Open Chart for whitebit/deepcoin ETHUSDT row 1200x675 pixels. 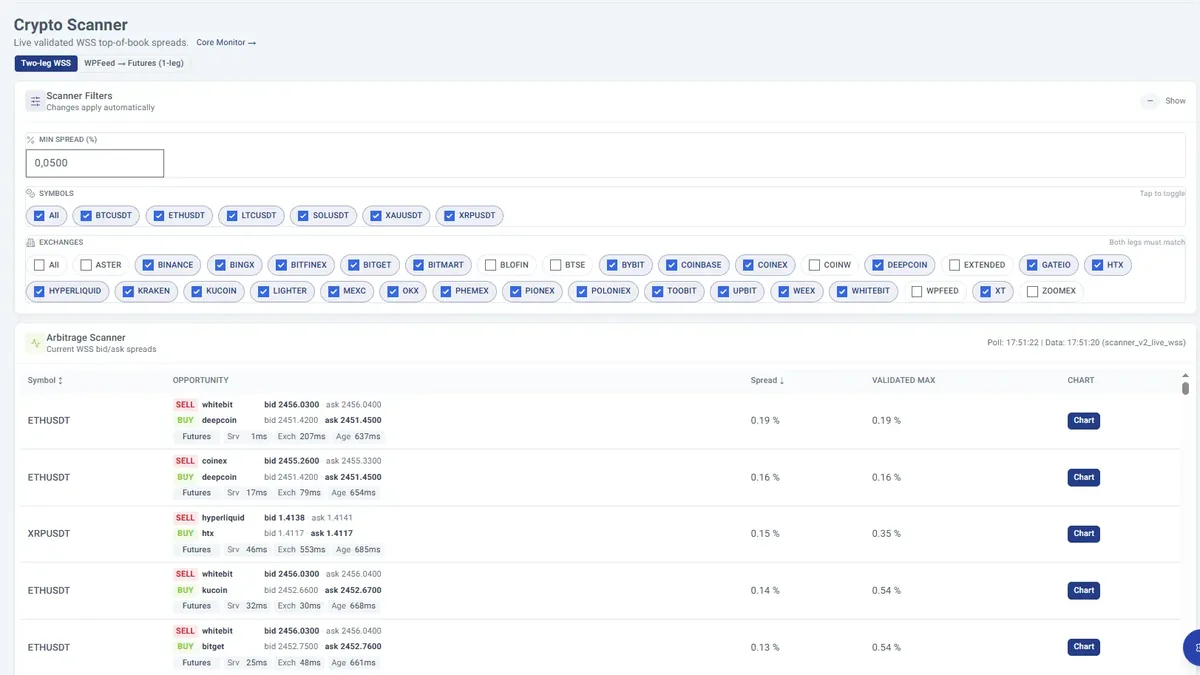[1084, 421]
